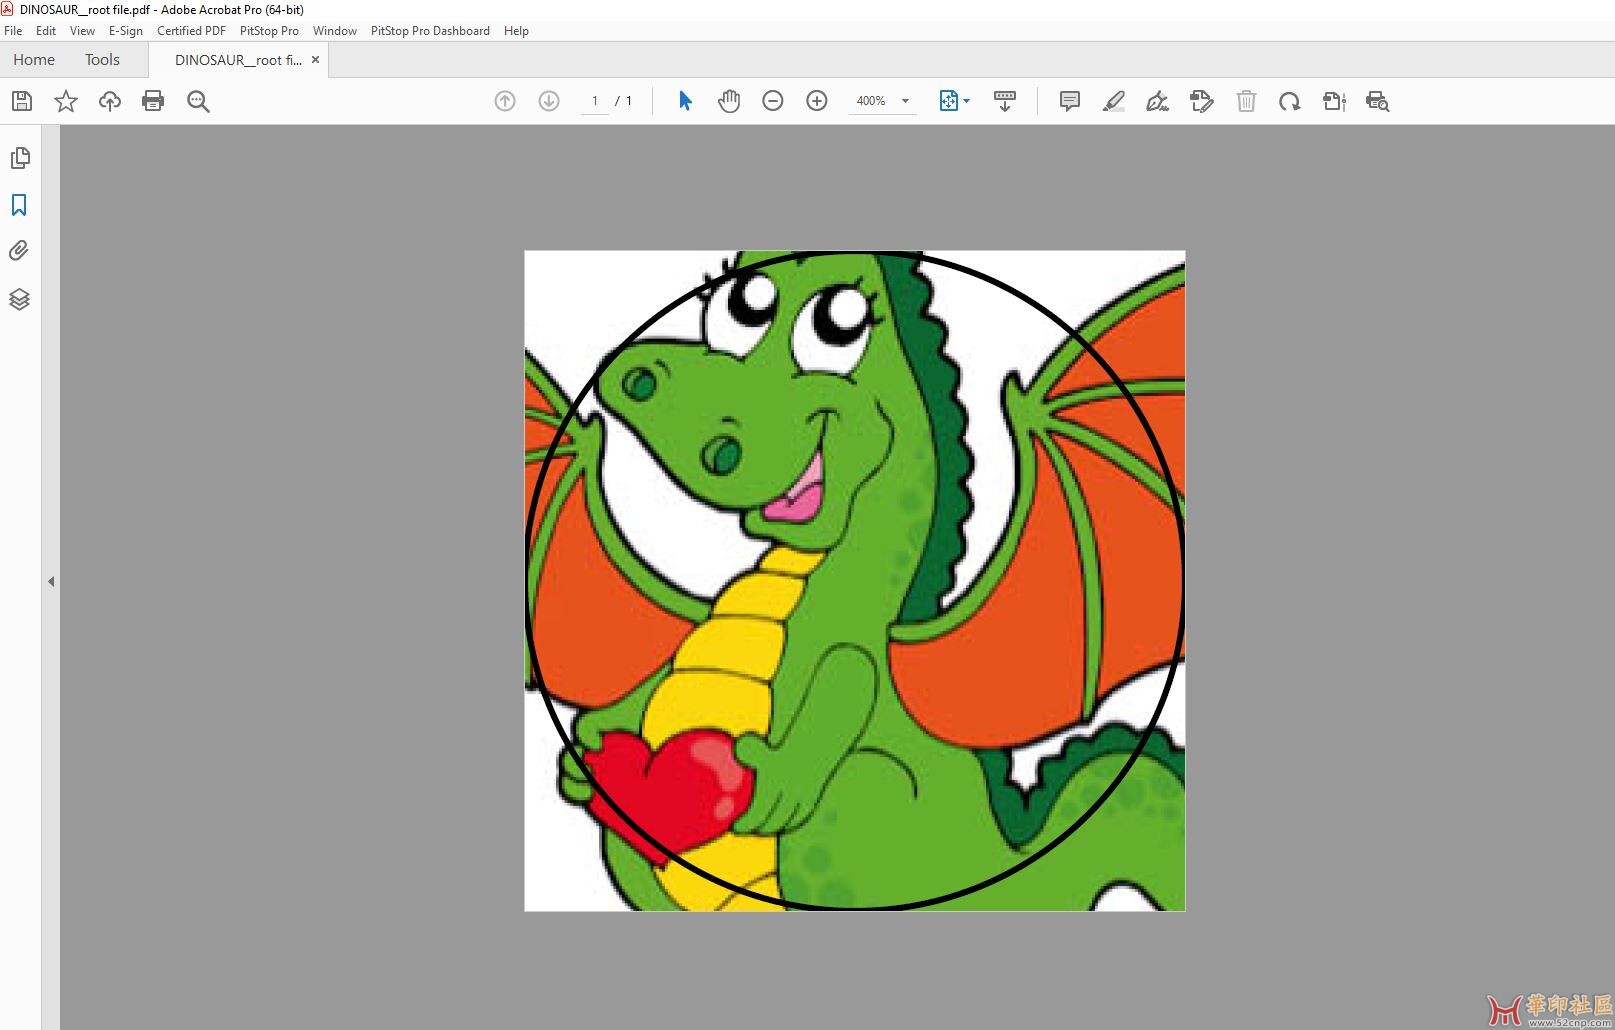Star the file with the bookmark star icon

66,101
